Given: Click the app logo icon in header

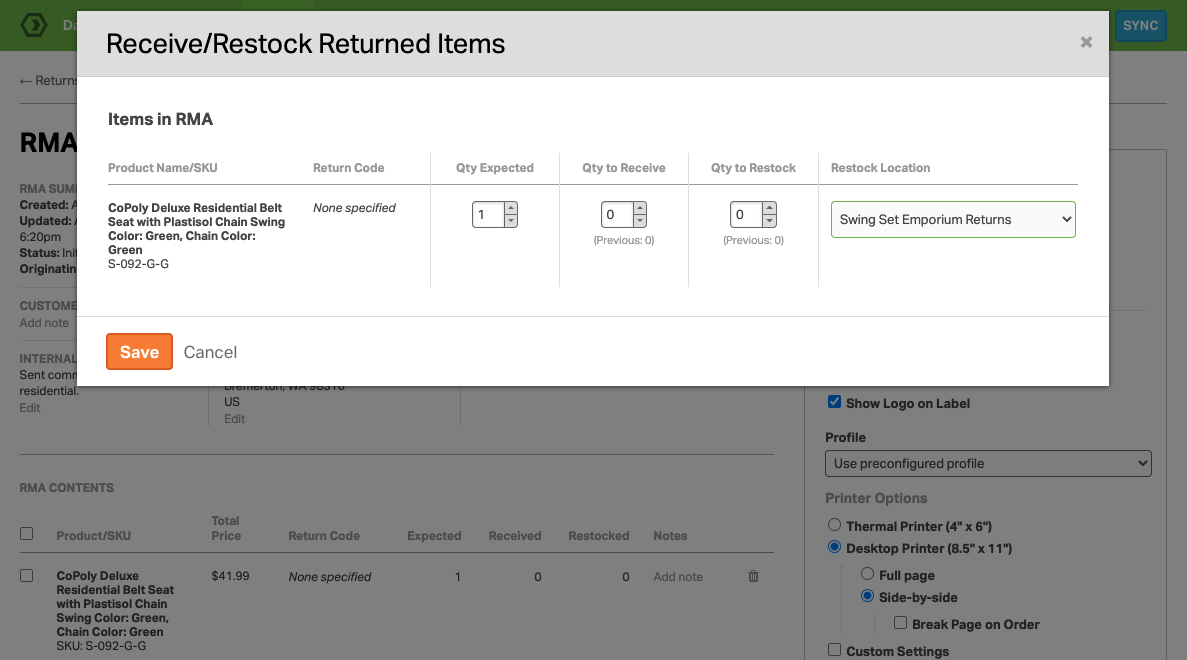Looking at the screenshot, I should (x=34, y=25).
